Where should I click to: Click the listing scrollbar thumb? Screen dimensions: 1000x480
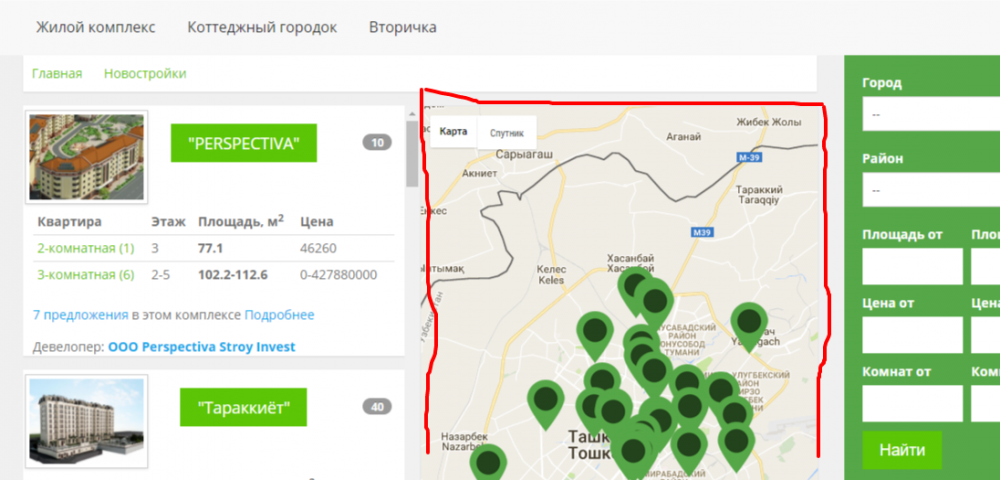coord(412,154)
